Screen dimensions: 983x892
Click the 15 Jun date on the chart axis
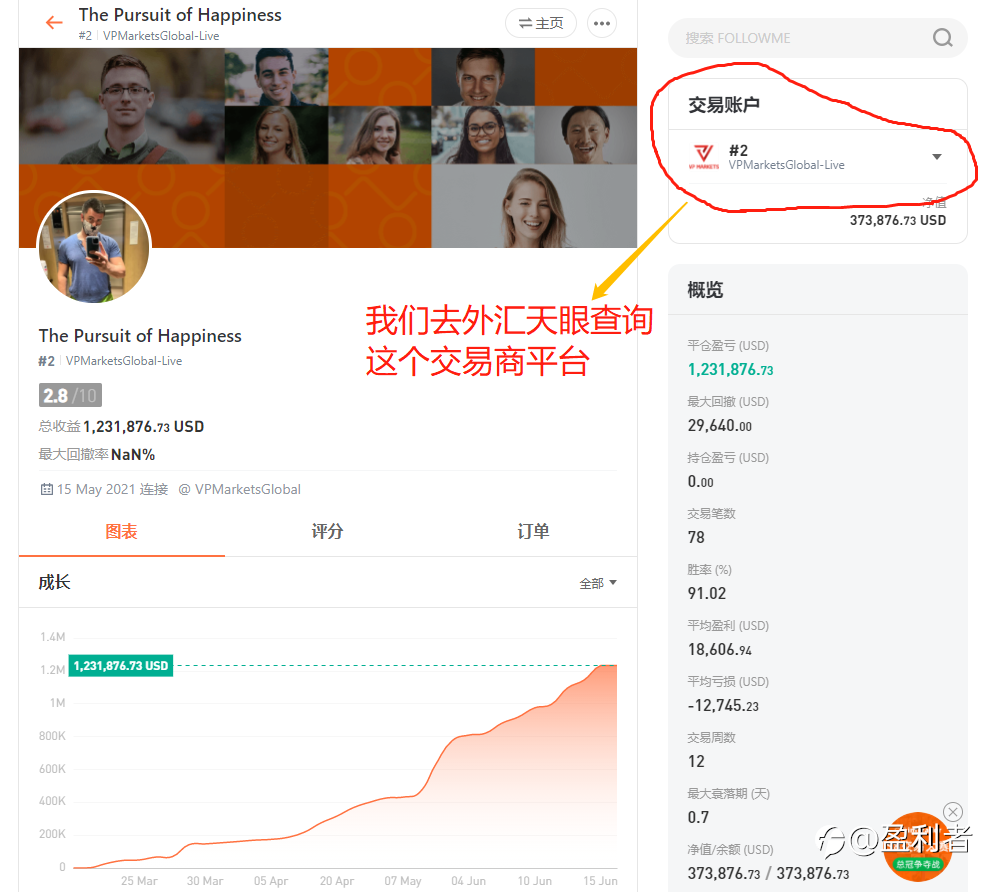[600, 881]
